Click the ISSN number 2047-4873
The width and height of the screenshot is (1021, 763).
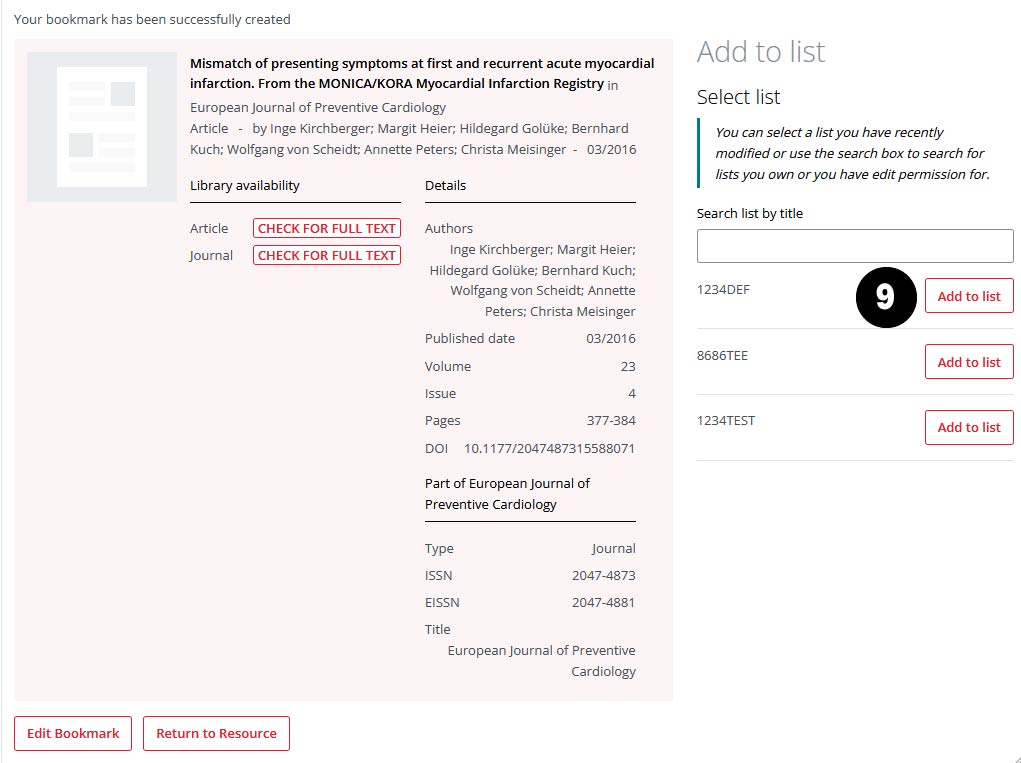(603, 575)
